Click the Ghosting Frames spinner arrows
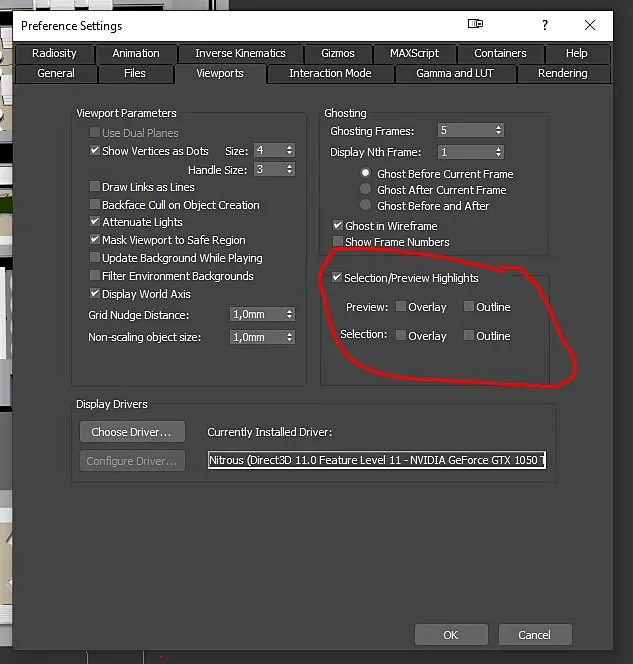 pos(498,130)
